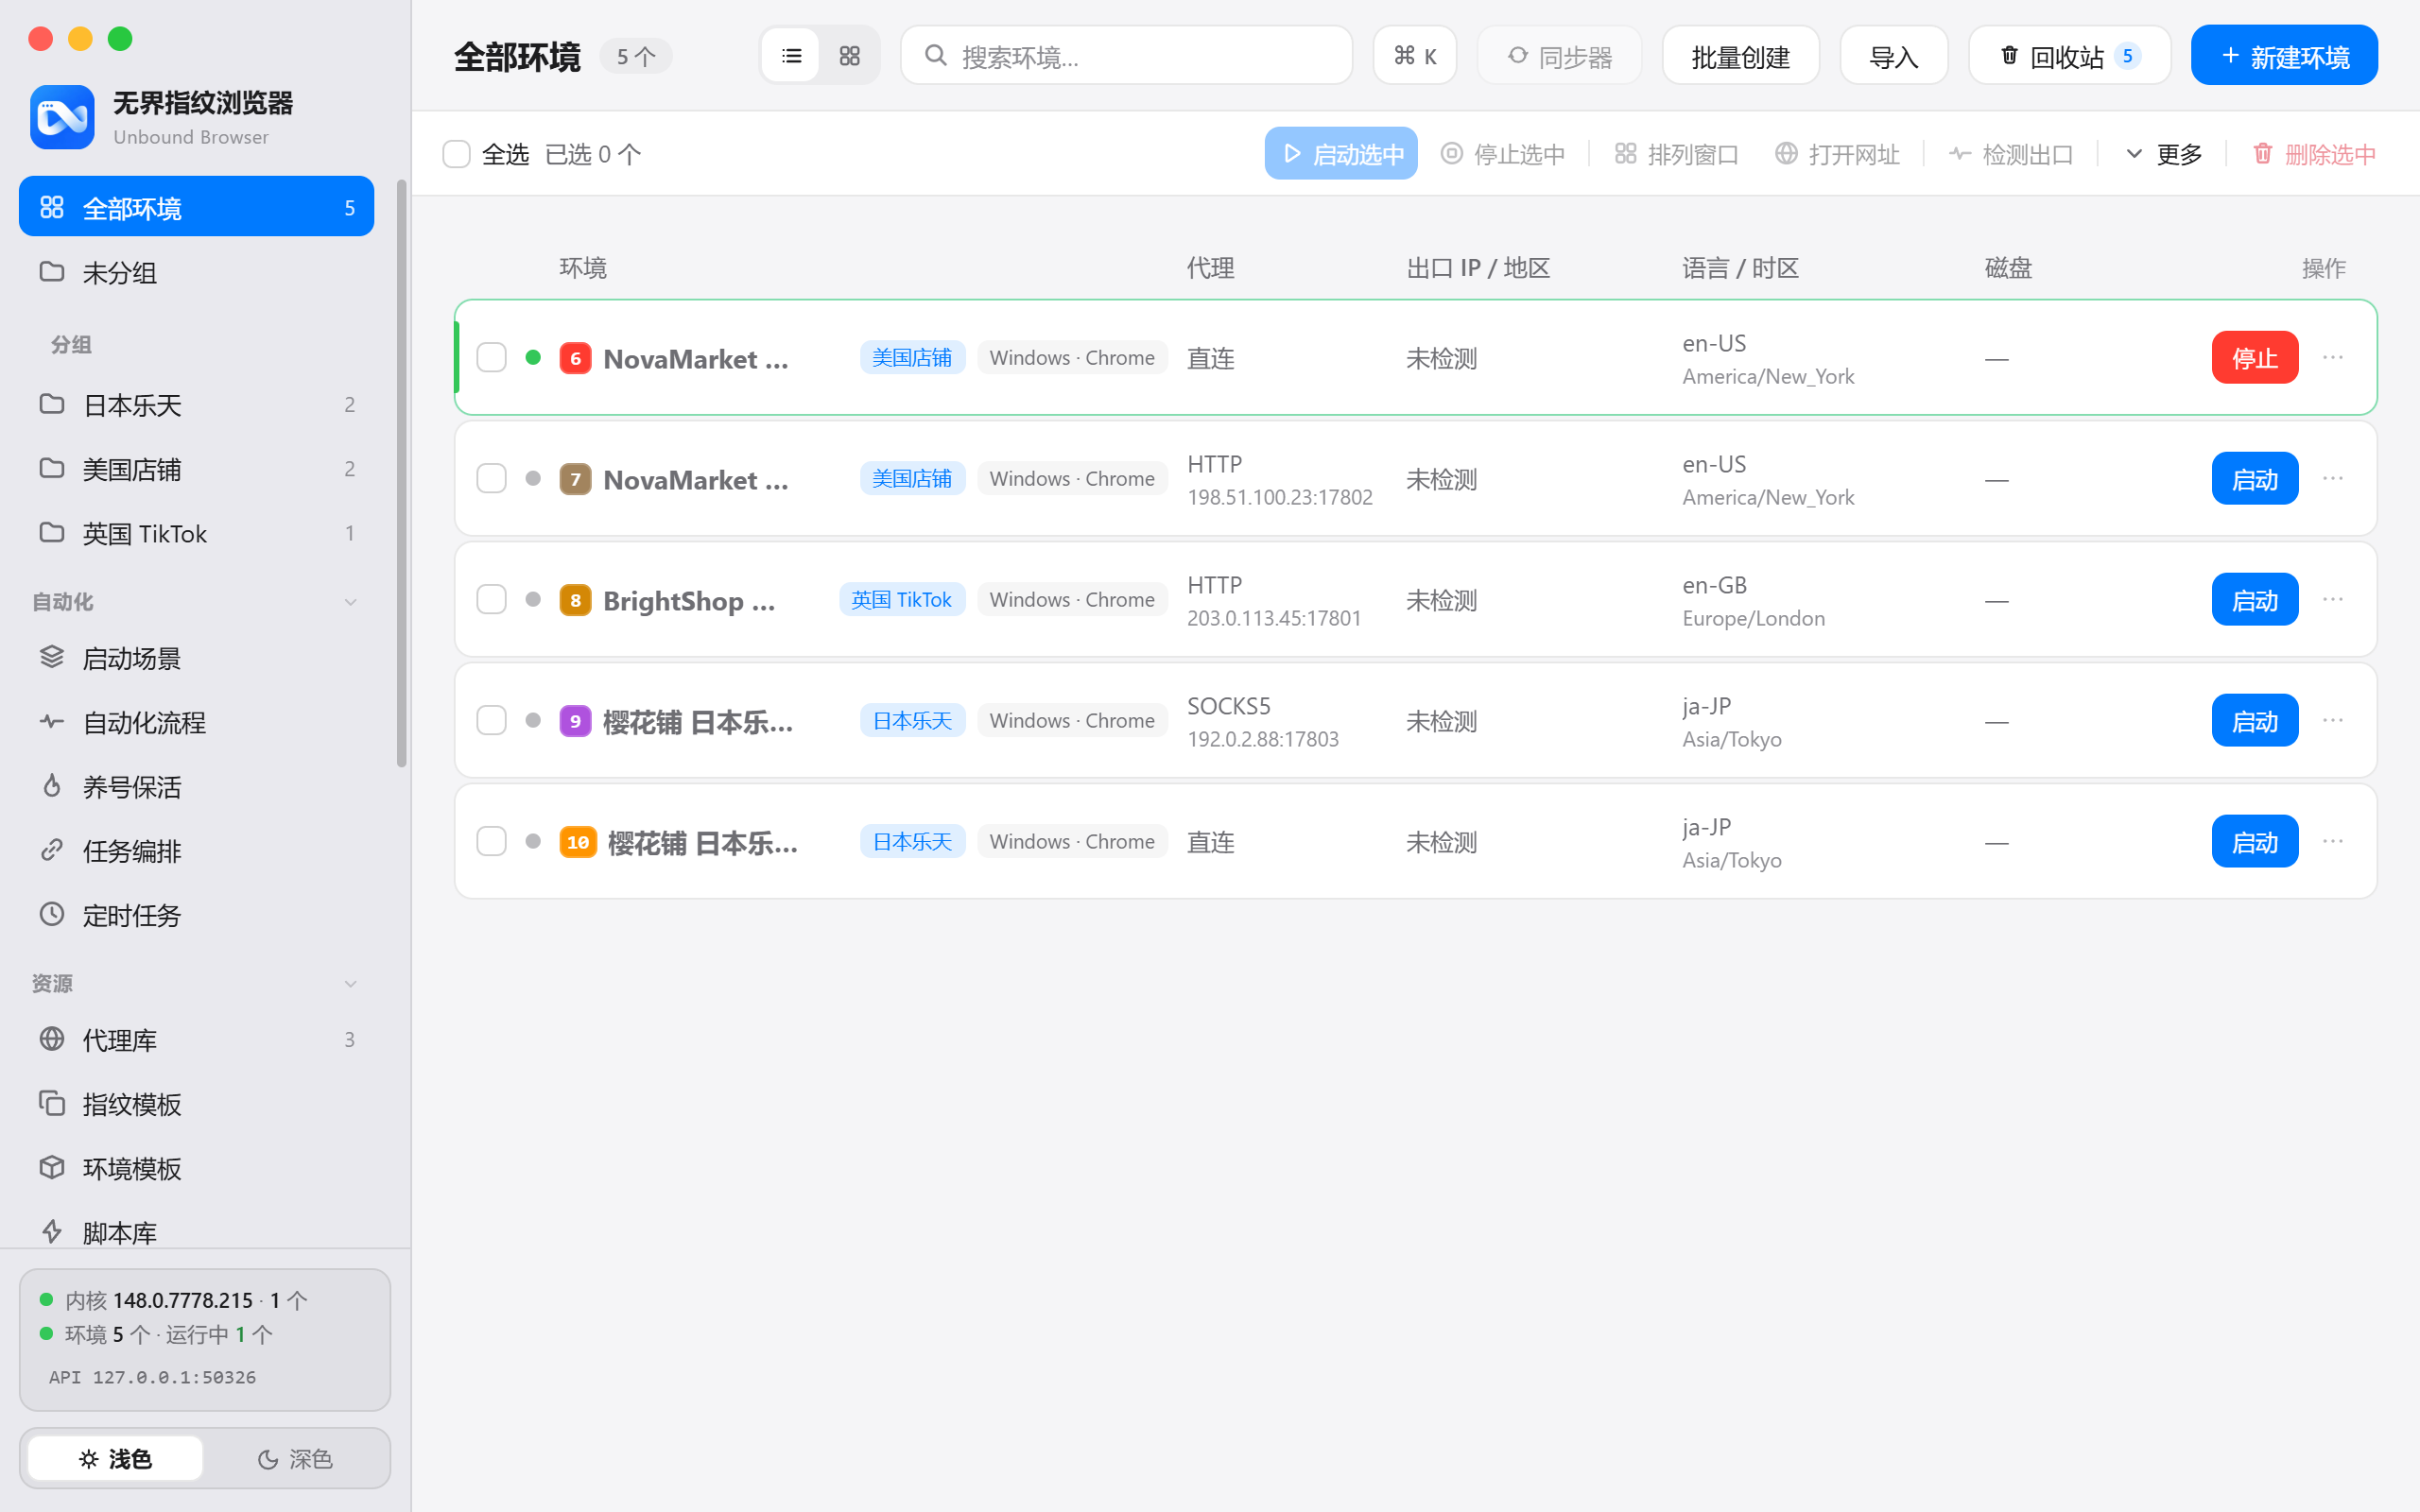Open the 英国 TikTok group
Viewport: 2420px width, 1512px height.
[x=196, y=533]
